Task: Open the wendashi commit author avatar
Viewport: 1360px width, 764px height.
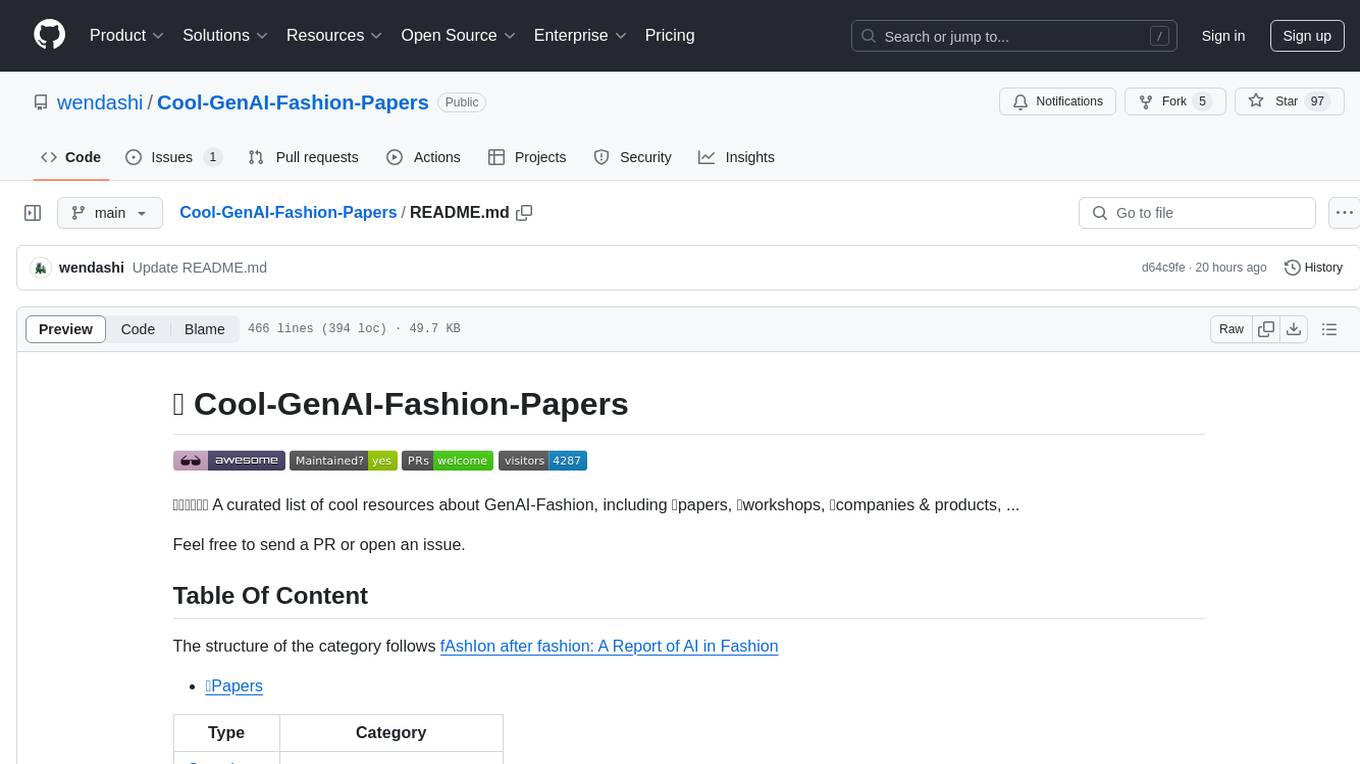Action: point(40,268)
